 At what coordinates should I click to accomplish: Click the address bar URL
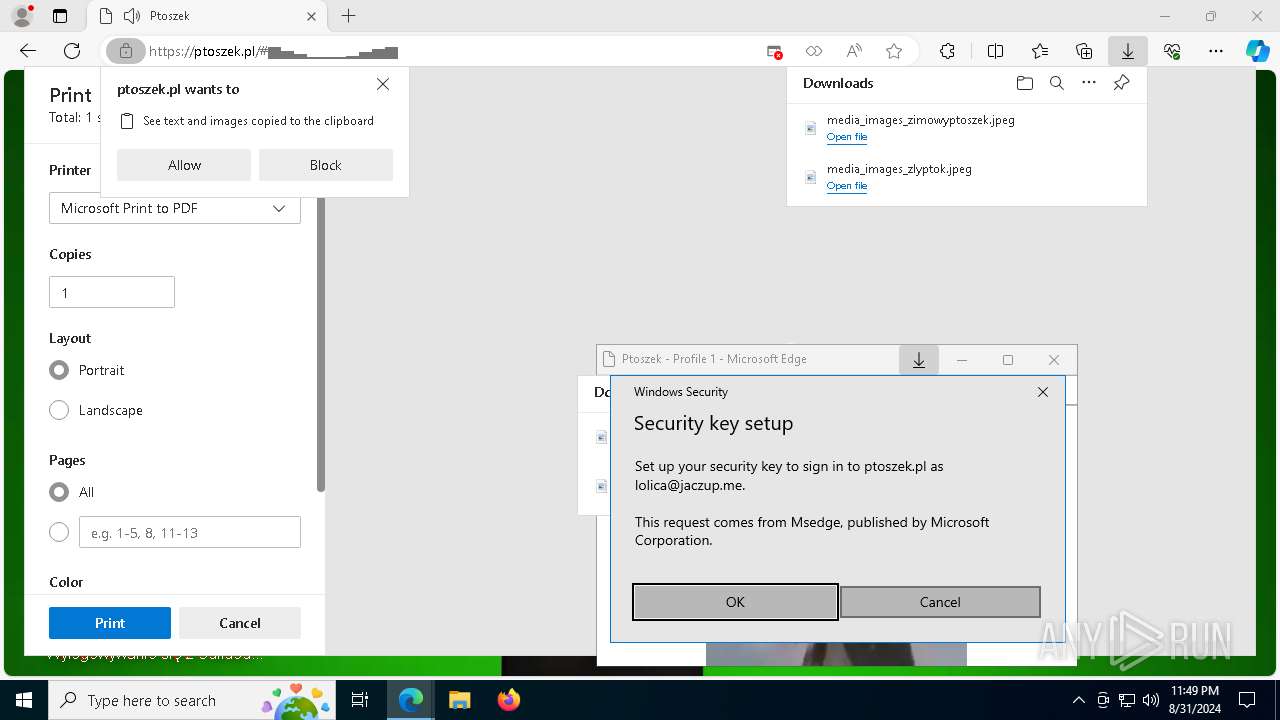[x=273, y=51]
